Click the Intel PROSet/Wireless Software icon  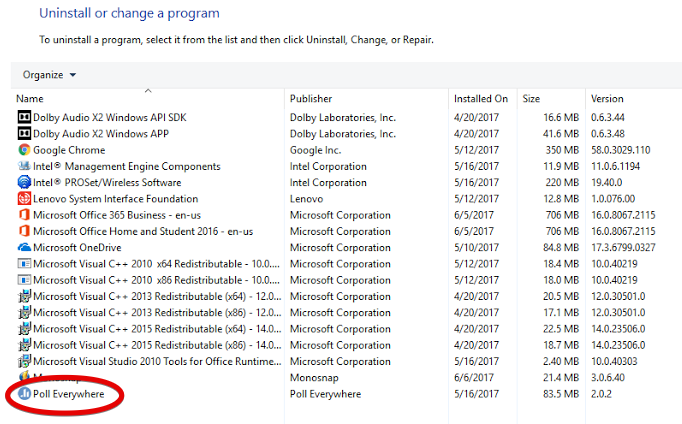[x=24, y=183]
